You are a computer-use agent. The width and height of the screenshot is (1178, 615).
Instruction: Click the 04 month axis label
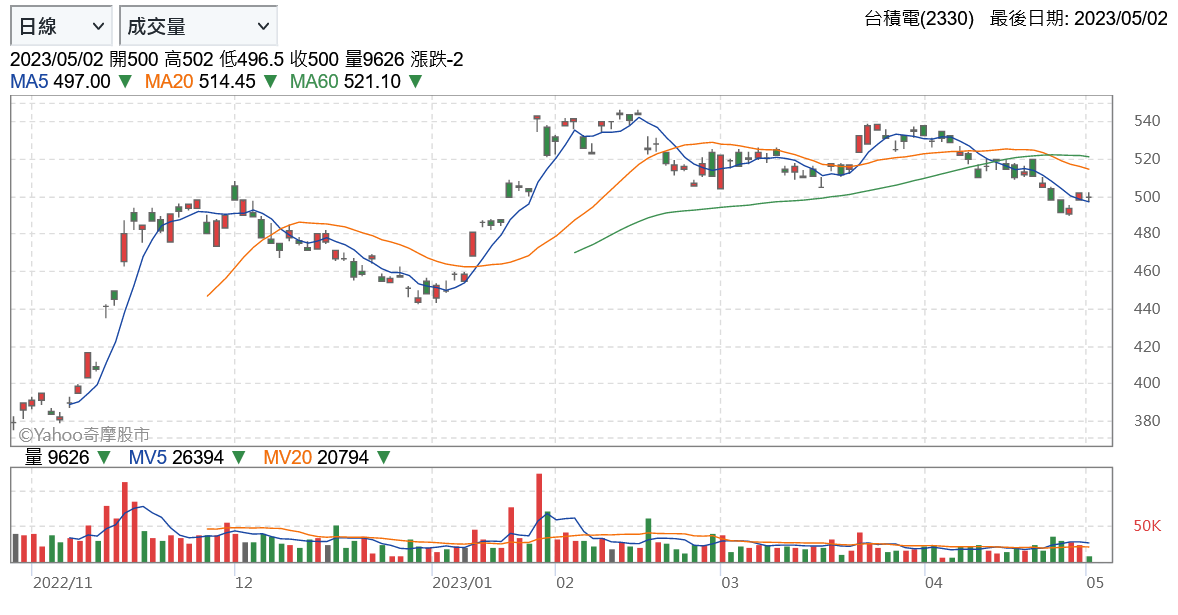(933, 583)
